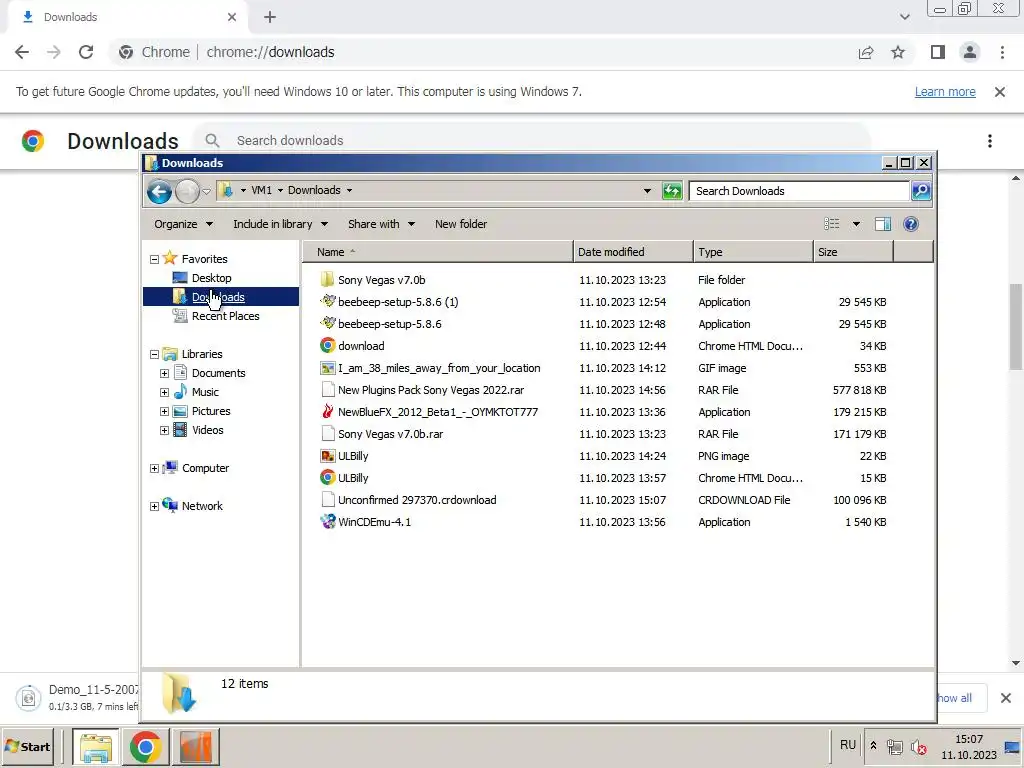This screenshot has height=768, width=1024.
Task: Click the Explorer forward arrow button
Action: (x=187, y=191)
